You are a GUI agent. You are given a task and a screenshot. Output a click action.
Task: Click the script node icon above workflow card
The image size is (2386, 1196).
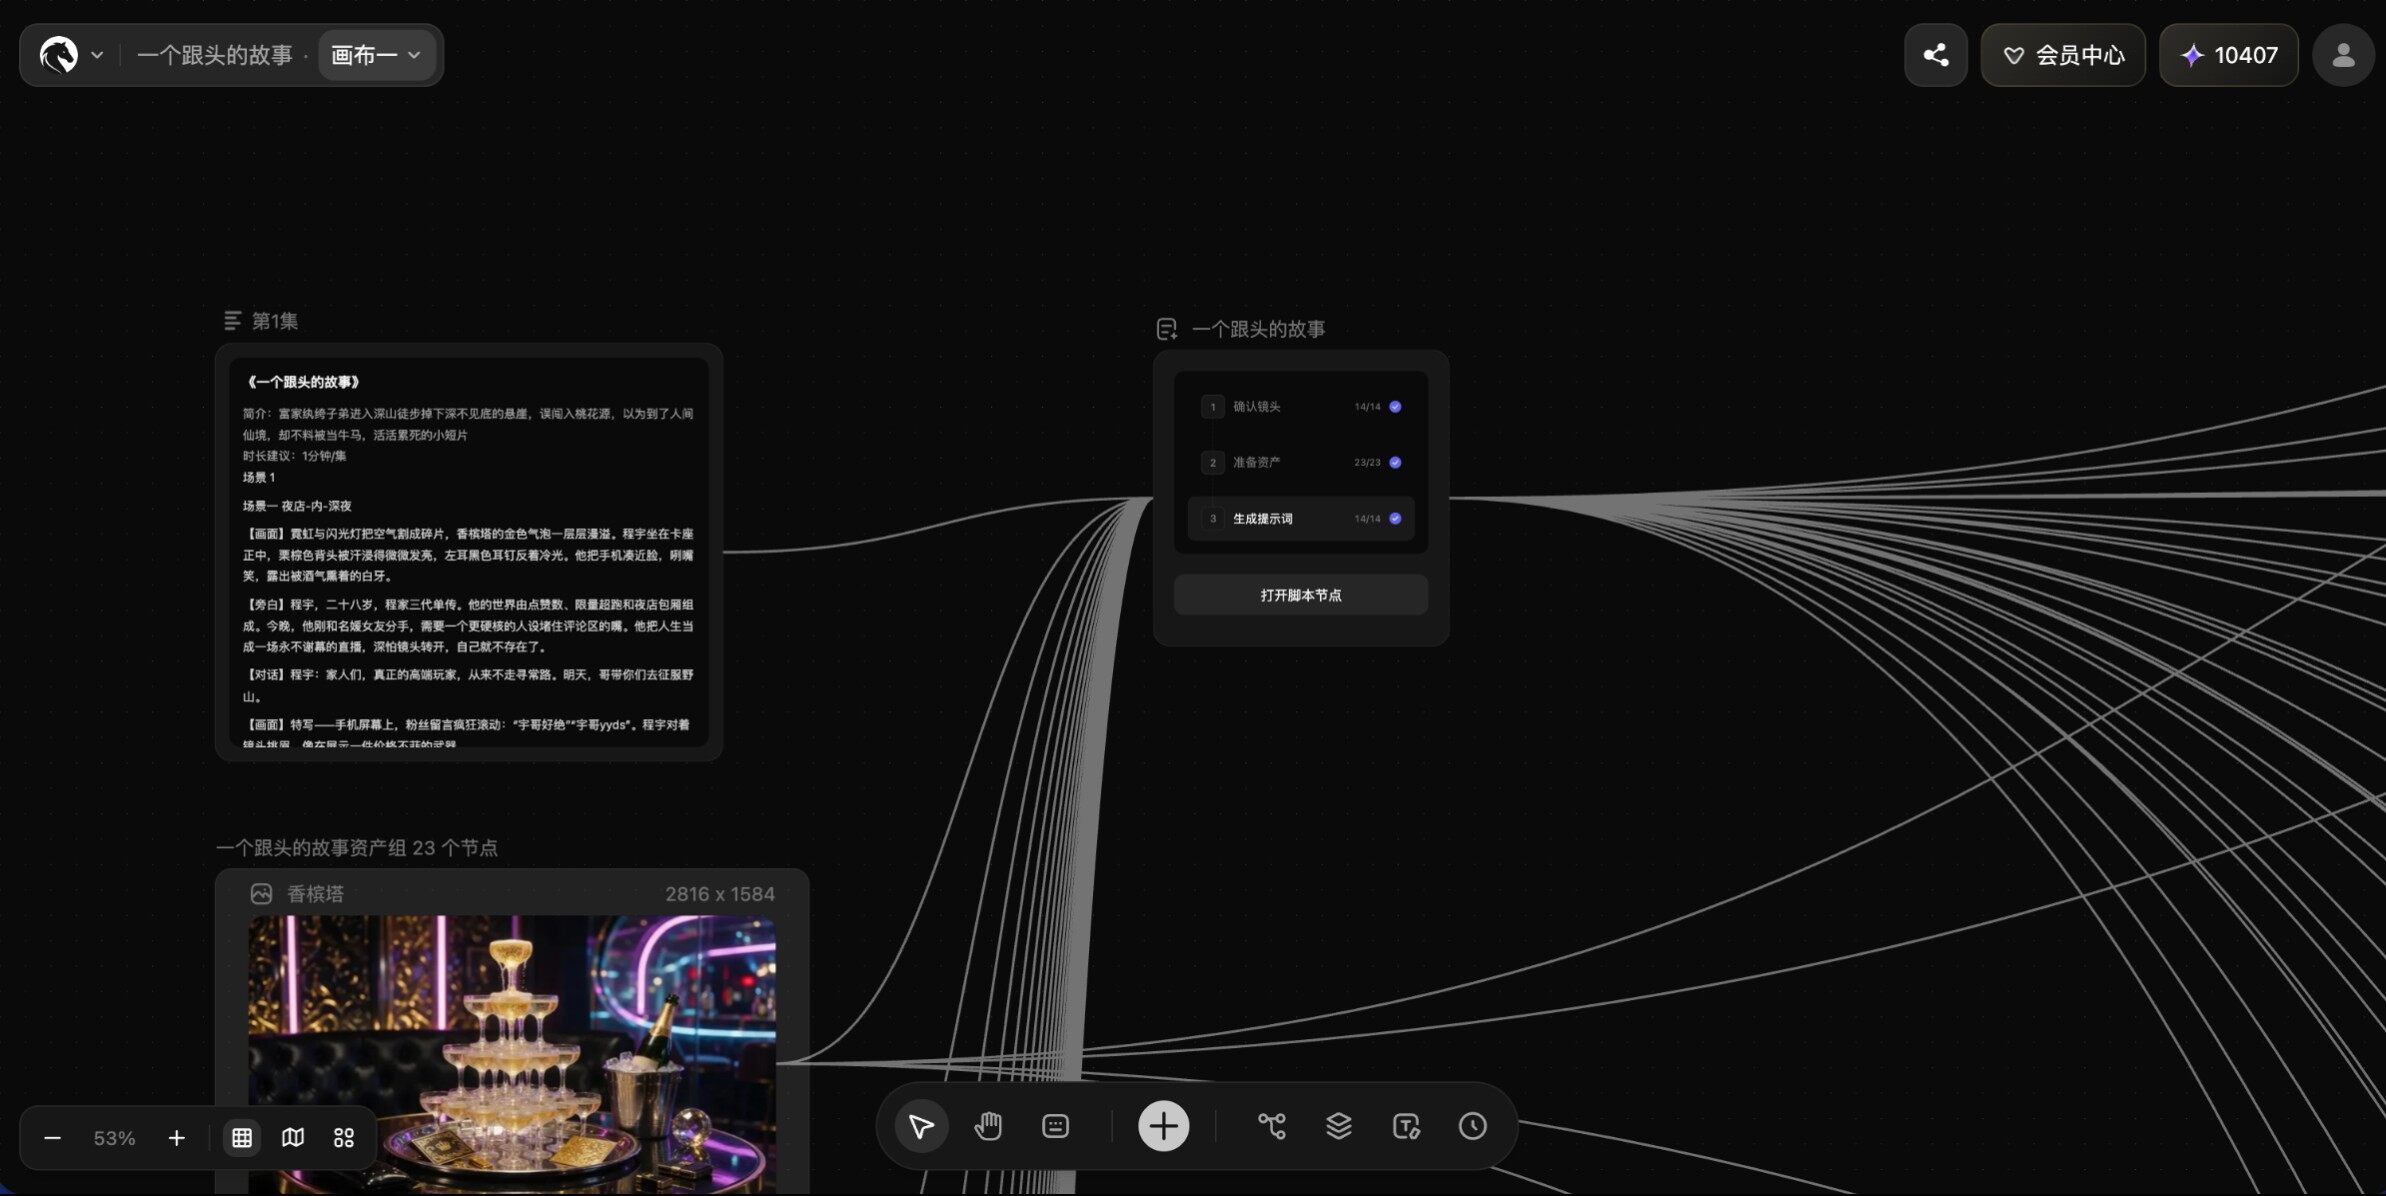pos(1166,329)
